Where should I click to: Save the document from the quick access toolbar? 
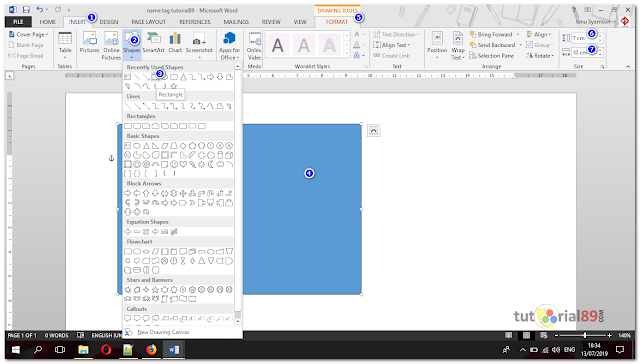point(26,9)
